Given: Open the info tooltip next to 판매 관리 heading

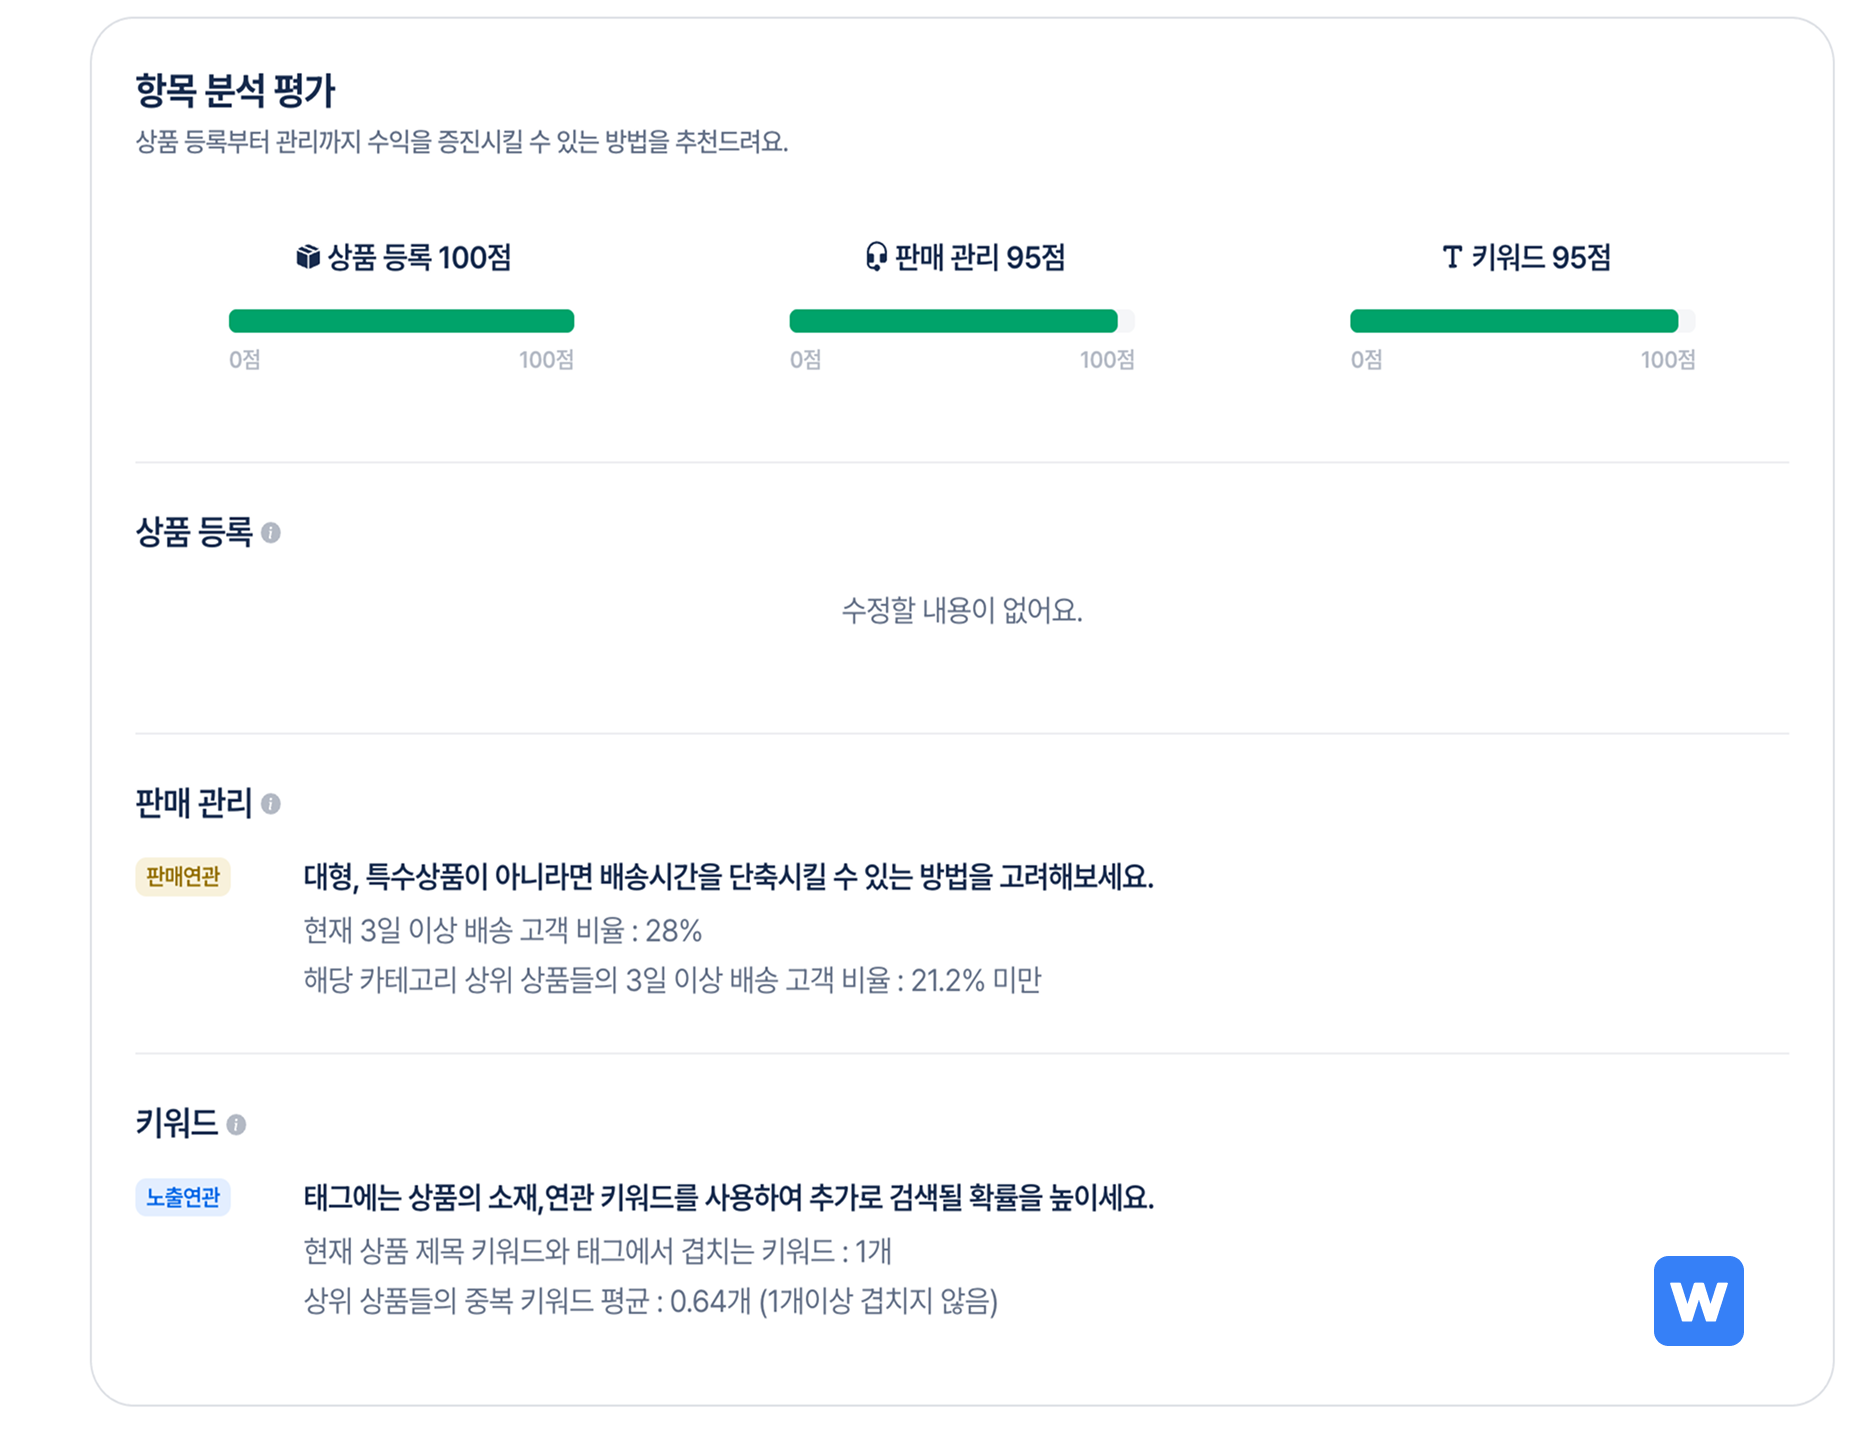Looking at the screenshot, I should (270, 804).
